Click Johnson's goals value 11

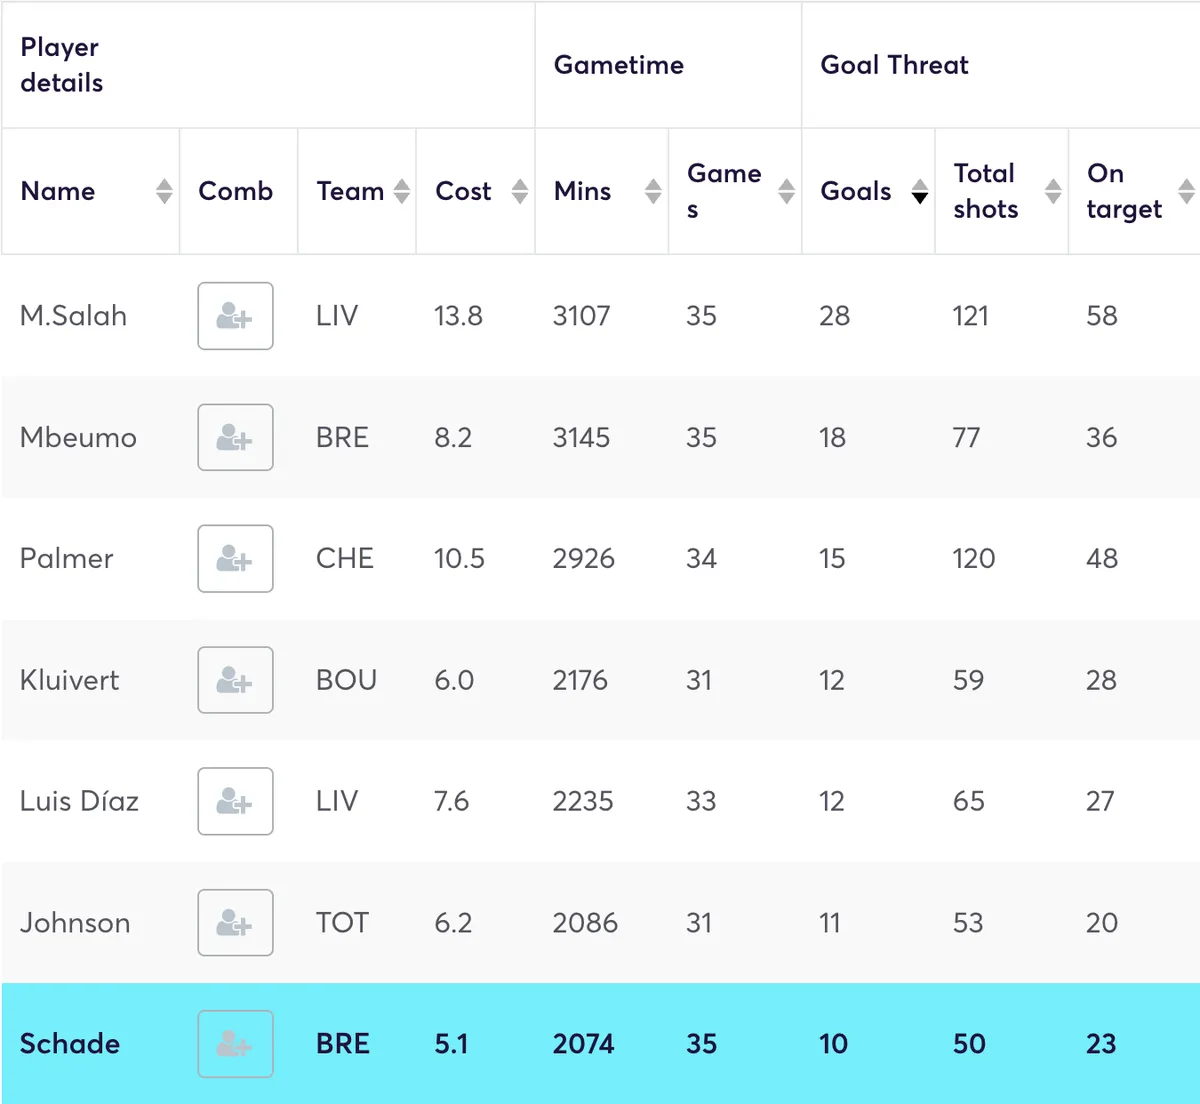(x=830, y=923)
